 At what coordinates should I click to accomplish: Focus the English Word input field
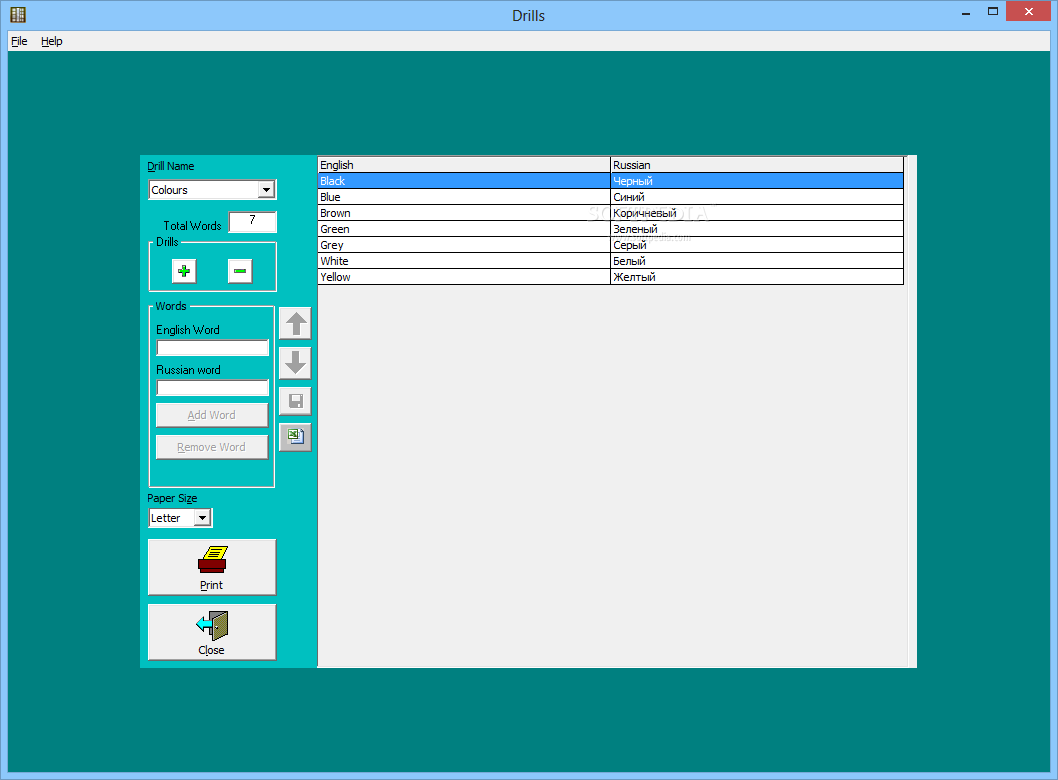(213, 348)
